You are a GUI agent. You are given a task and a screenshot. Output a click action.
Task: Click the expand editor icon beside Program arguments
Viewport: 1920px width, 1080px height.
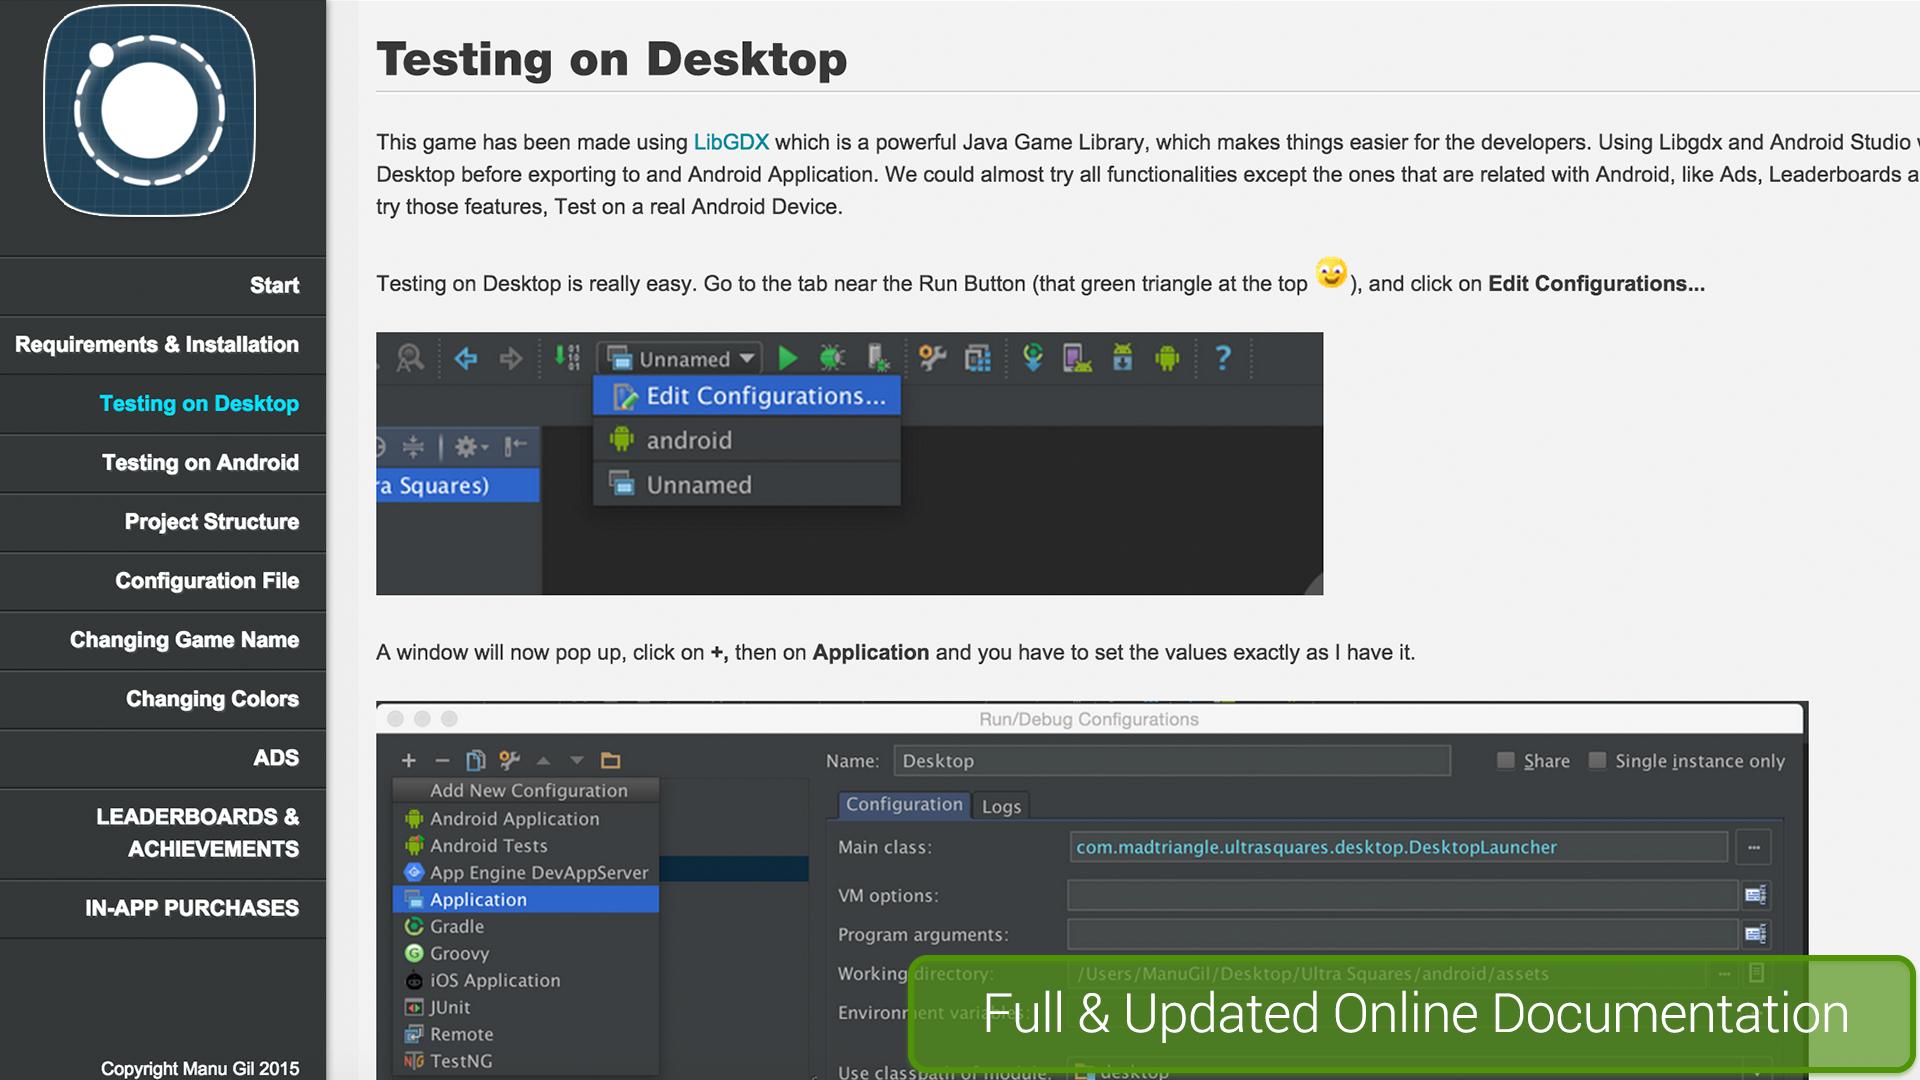(x=1755, y=934)
